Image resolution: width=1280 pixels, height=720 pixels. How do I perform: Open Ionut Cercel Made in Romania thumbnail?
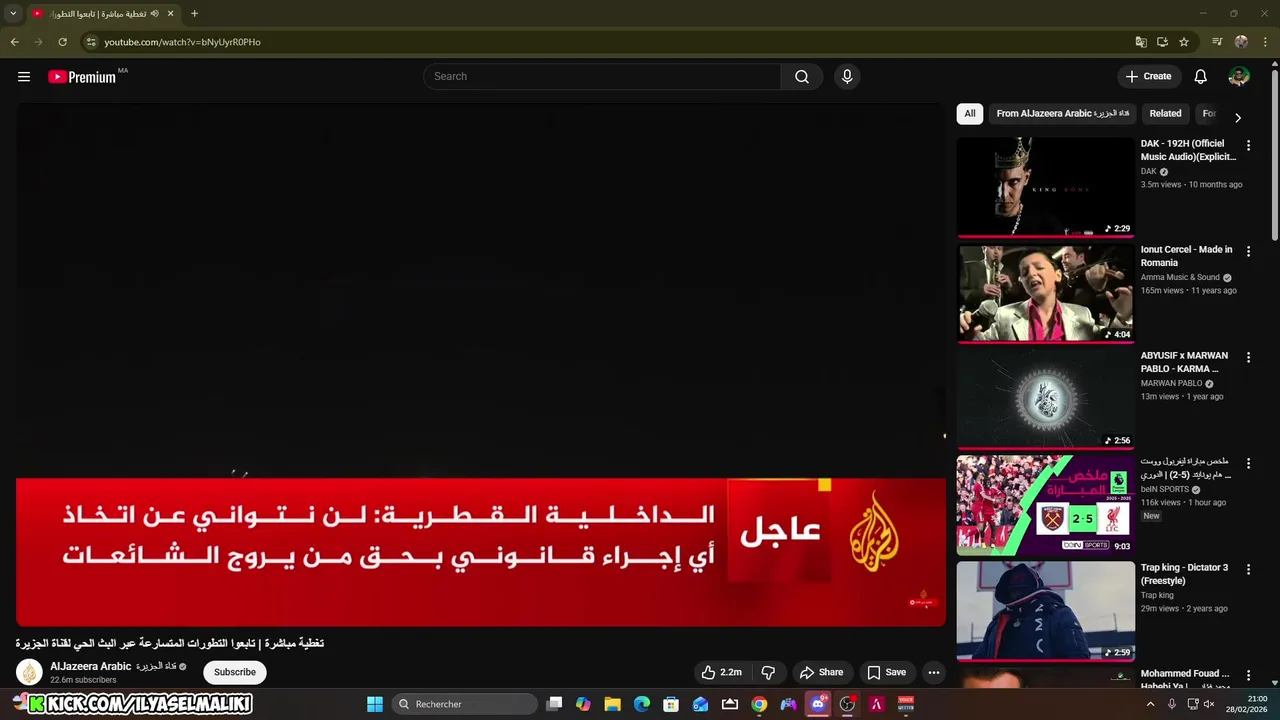tap(1045, 293)
